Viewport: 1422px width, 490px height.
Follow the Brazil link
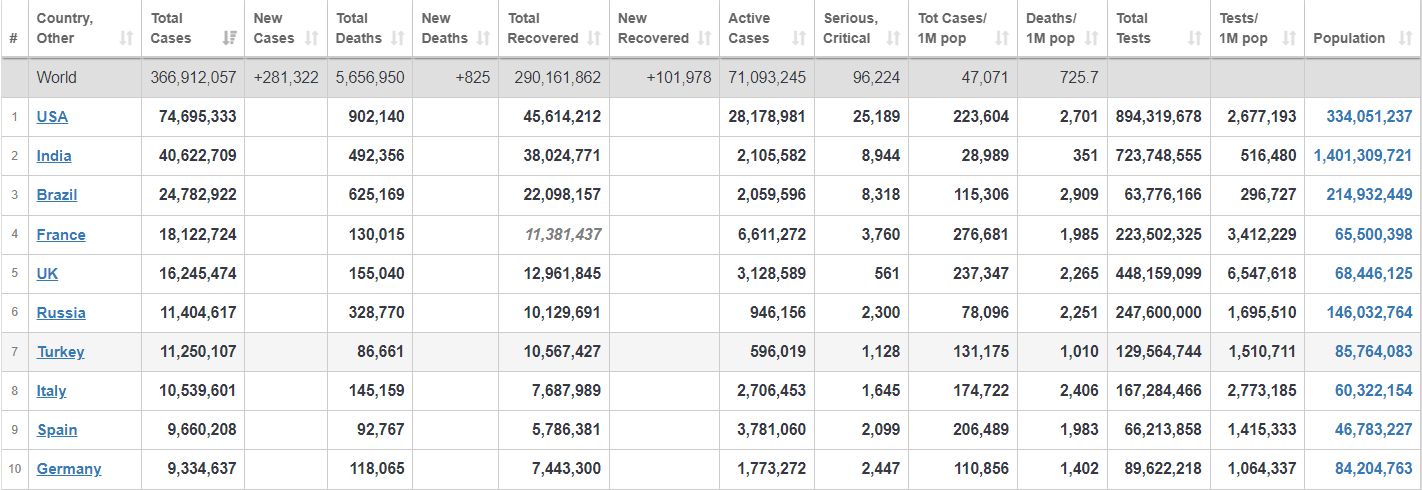(x=57, y=195)
